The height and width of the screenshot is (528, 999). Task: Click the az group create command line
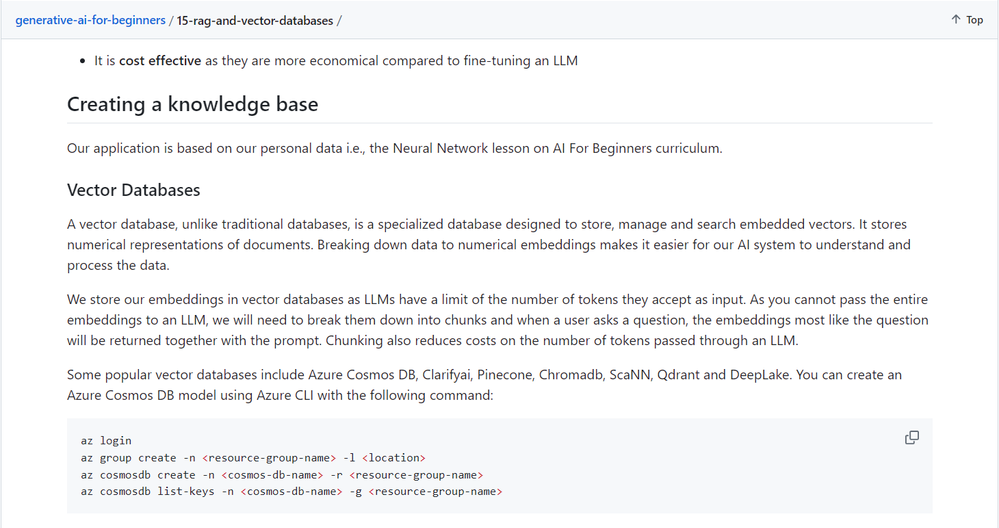coord(253,458)
